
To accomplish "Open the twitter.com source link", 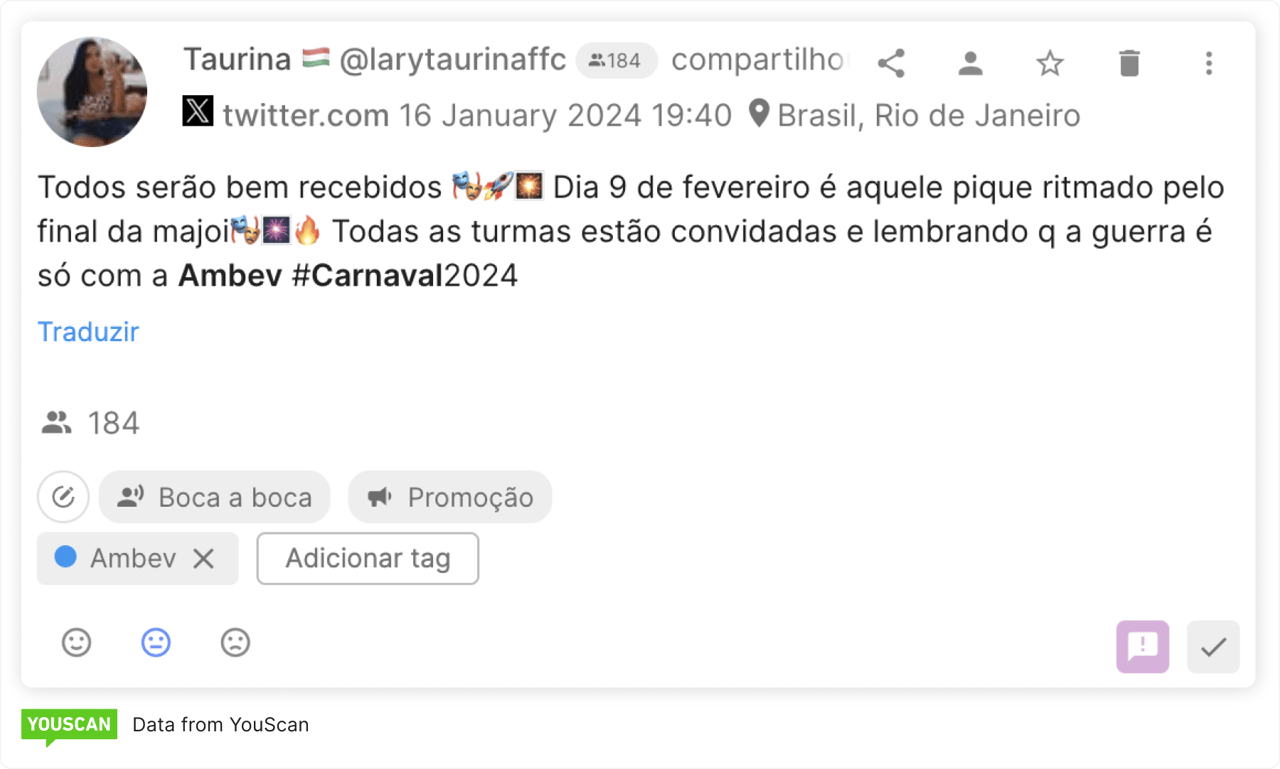I will click(x=306, y=115).
